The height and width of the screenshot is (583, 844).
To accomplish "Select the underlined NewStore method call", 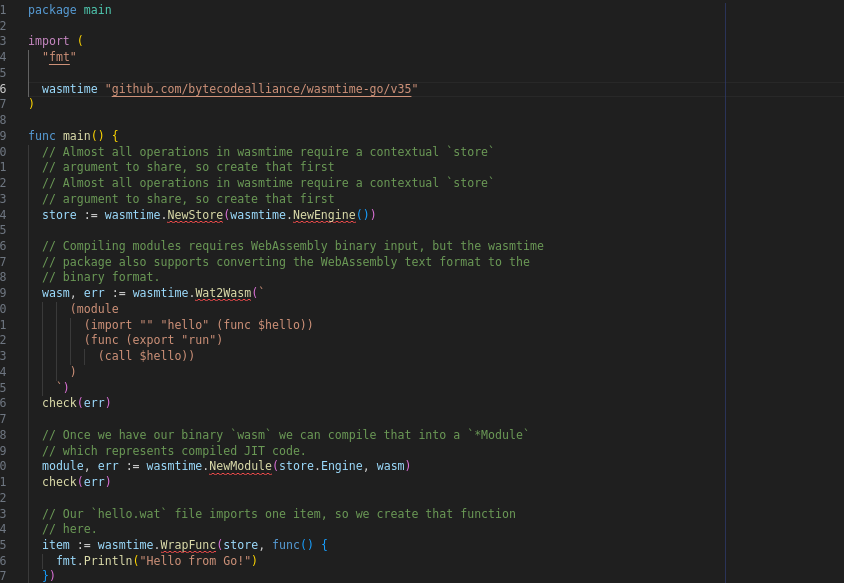I will click(195, 215).
